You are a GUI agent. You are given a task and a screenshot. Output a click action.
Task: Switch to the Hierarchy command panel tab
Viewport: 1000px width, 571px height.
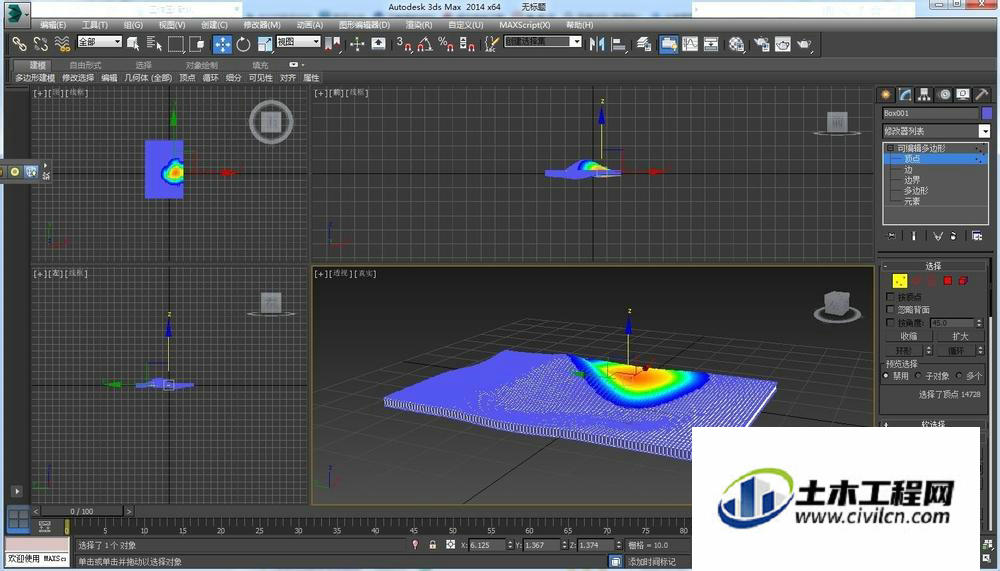[x=924, y=94]
